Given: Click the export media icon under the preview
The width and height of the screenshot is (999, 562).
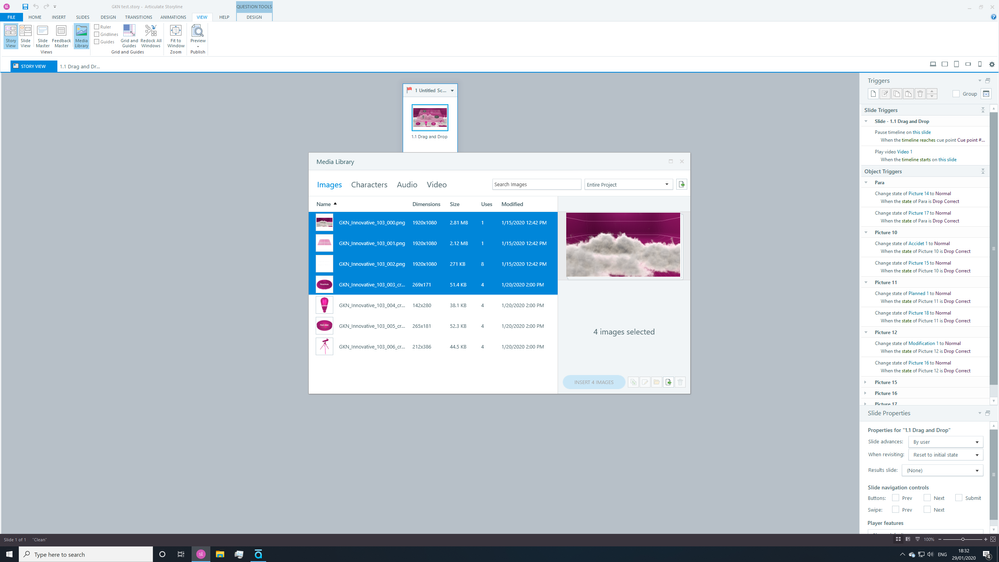Looking at the screenshot, I should click(668, 382).
